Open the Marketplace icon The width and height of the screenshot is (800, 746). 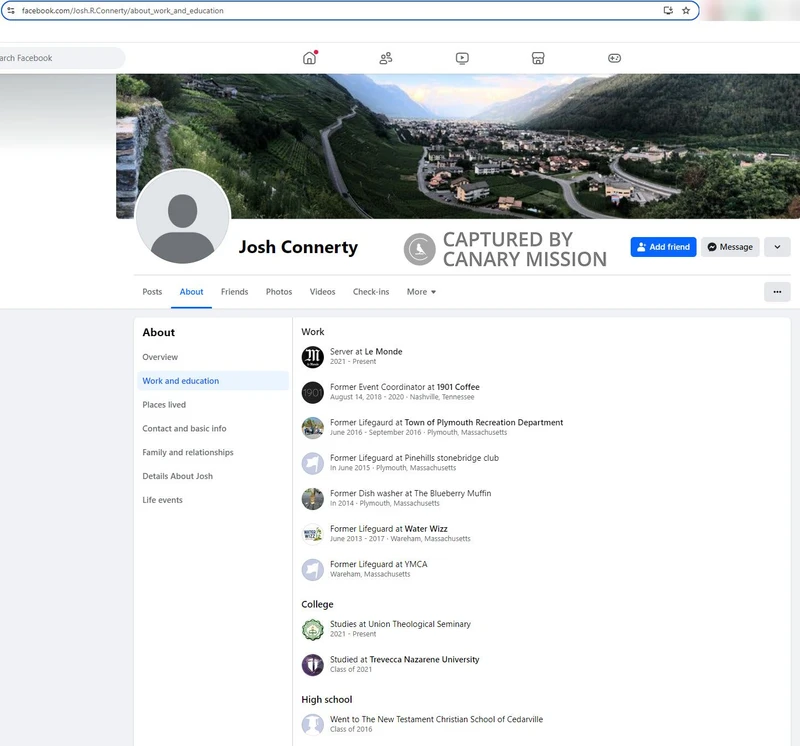pyautogui.click(x=537, y=58)
